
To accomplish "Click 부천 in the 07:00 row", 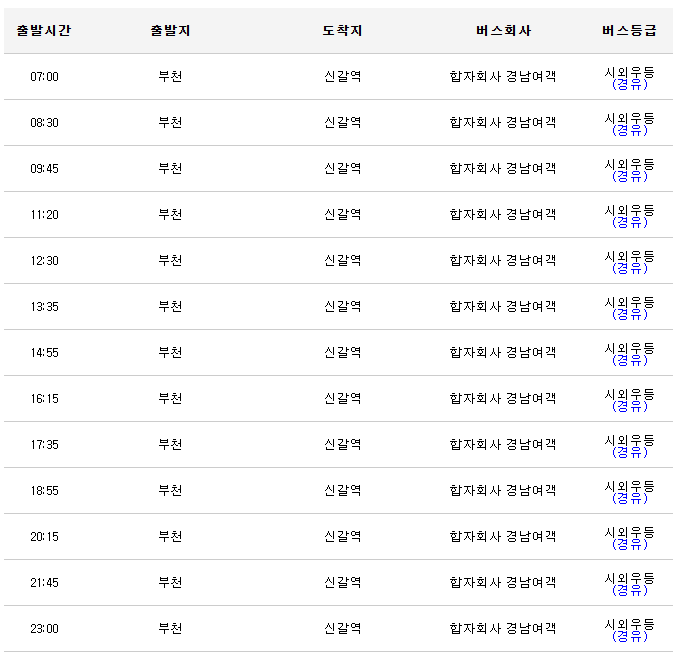I will point(170,76).
